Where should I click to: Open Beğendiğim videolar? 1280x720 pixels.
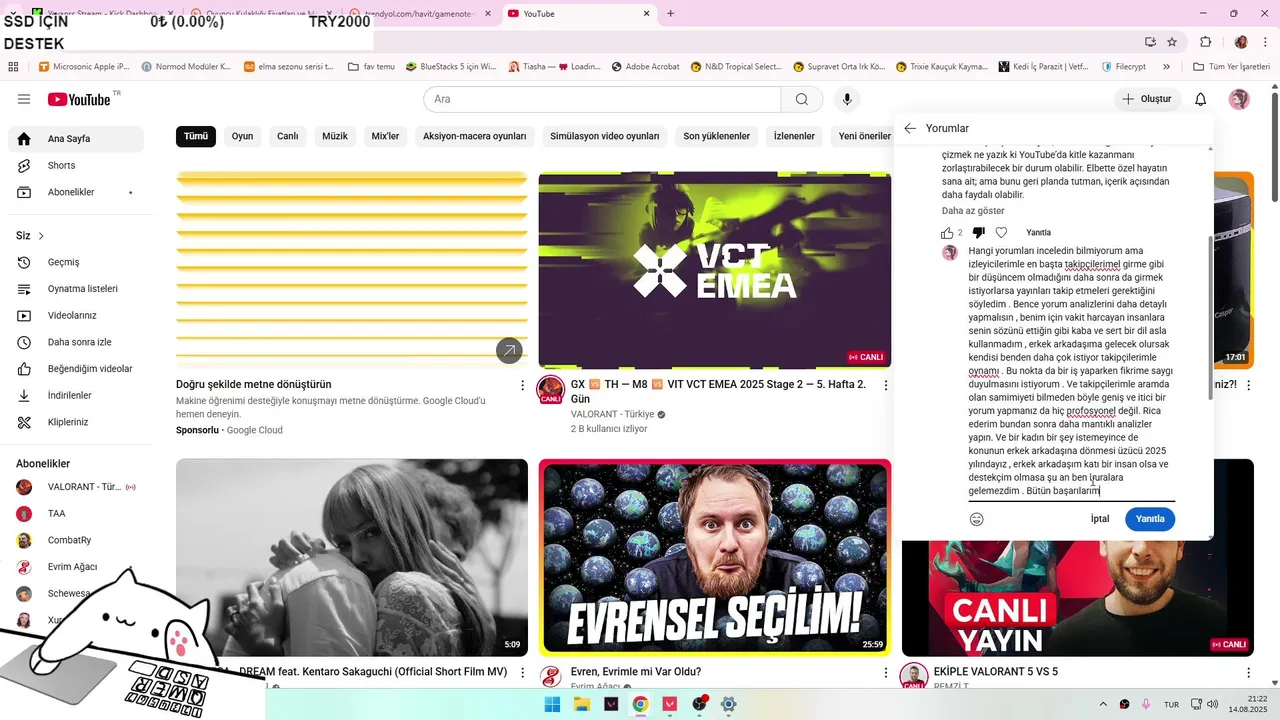[76, 369]
